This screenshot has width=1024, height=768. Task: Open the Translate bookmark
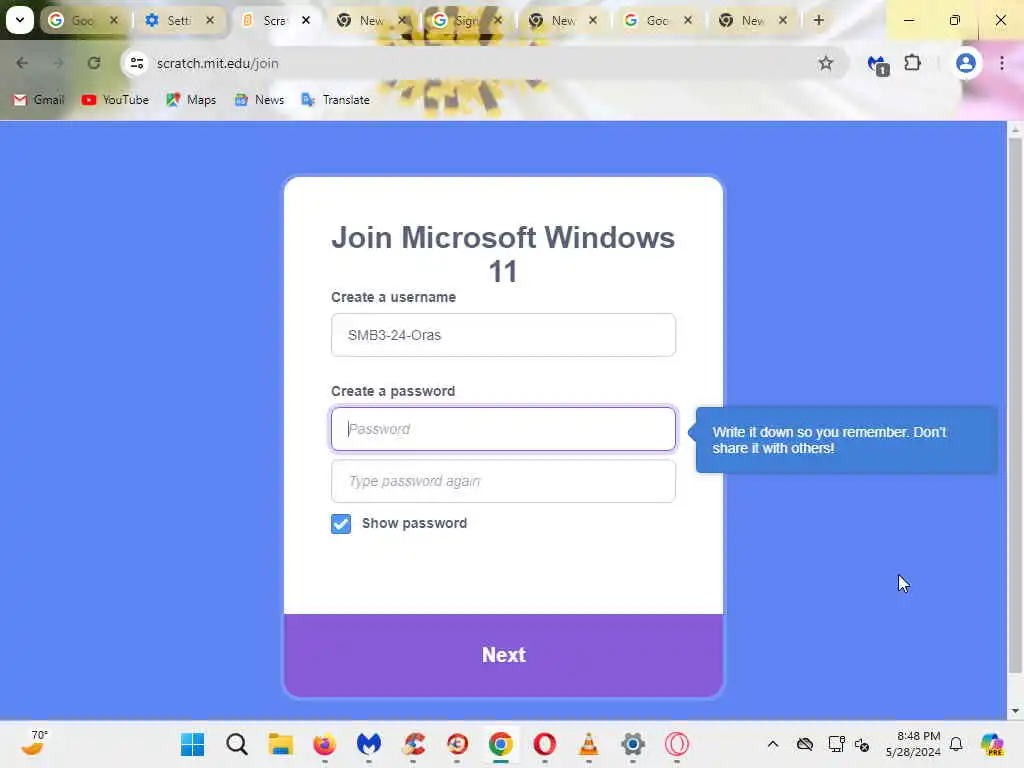click(x=336, y=99)
